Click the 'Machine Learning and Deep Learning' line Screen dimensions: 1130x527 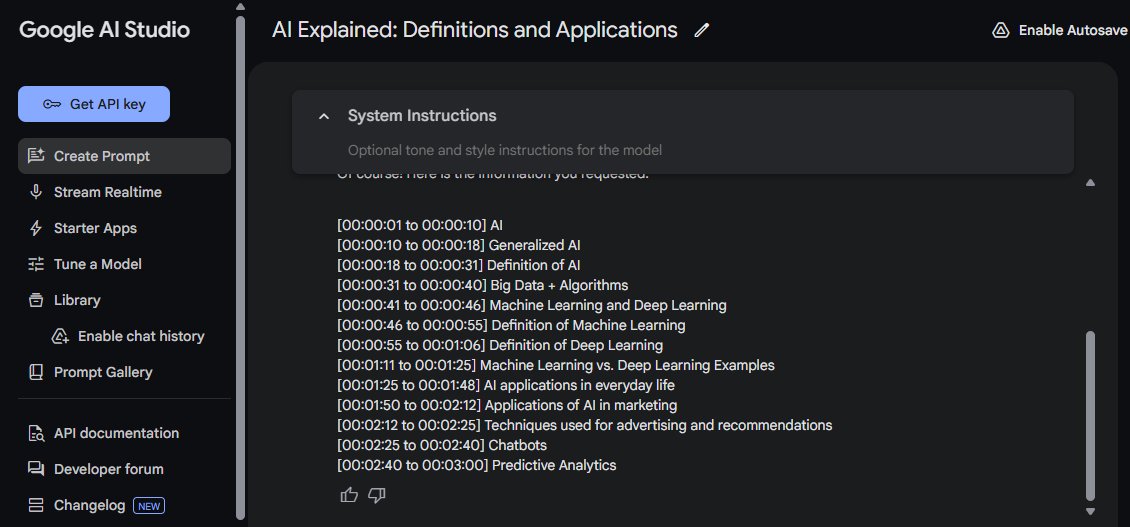pos(532,306)
